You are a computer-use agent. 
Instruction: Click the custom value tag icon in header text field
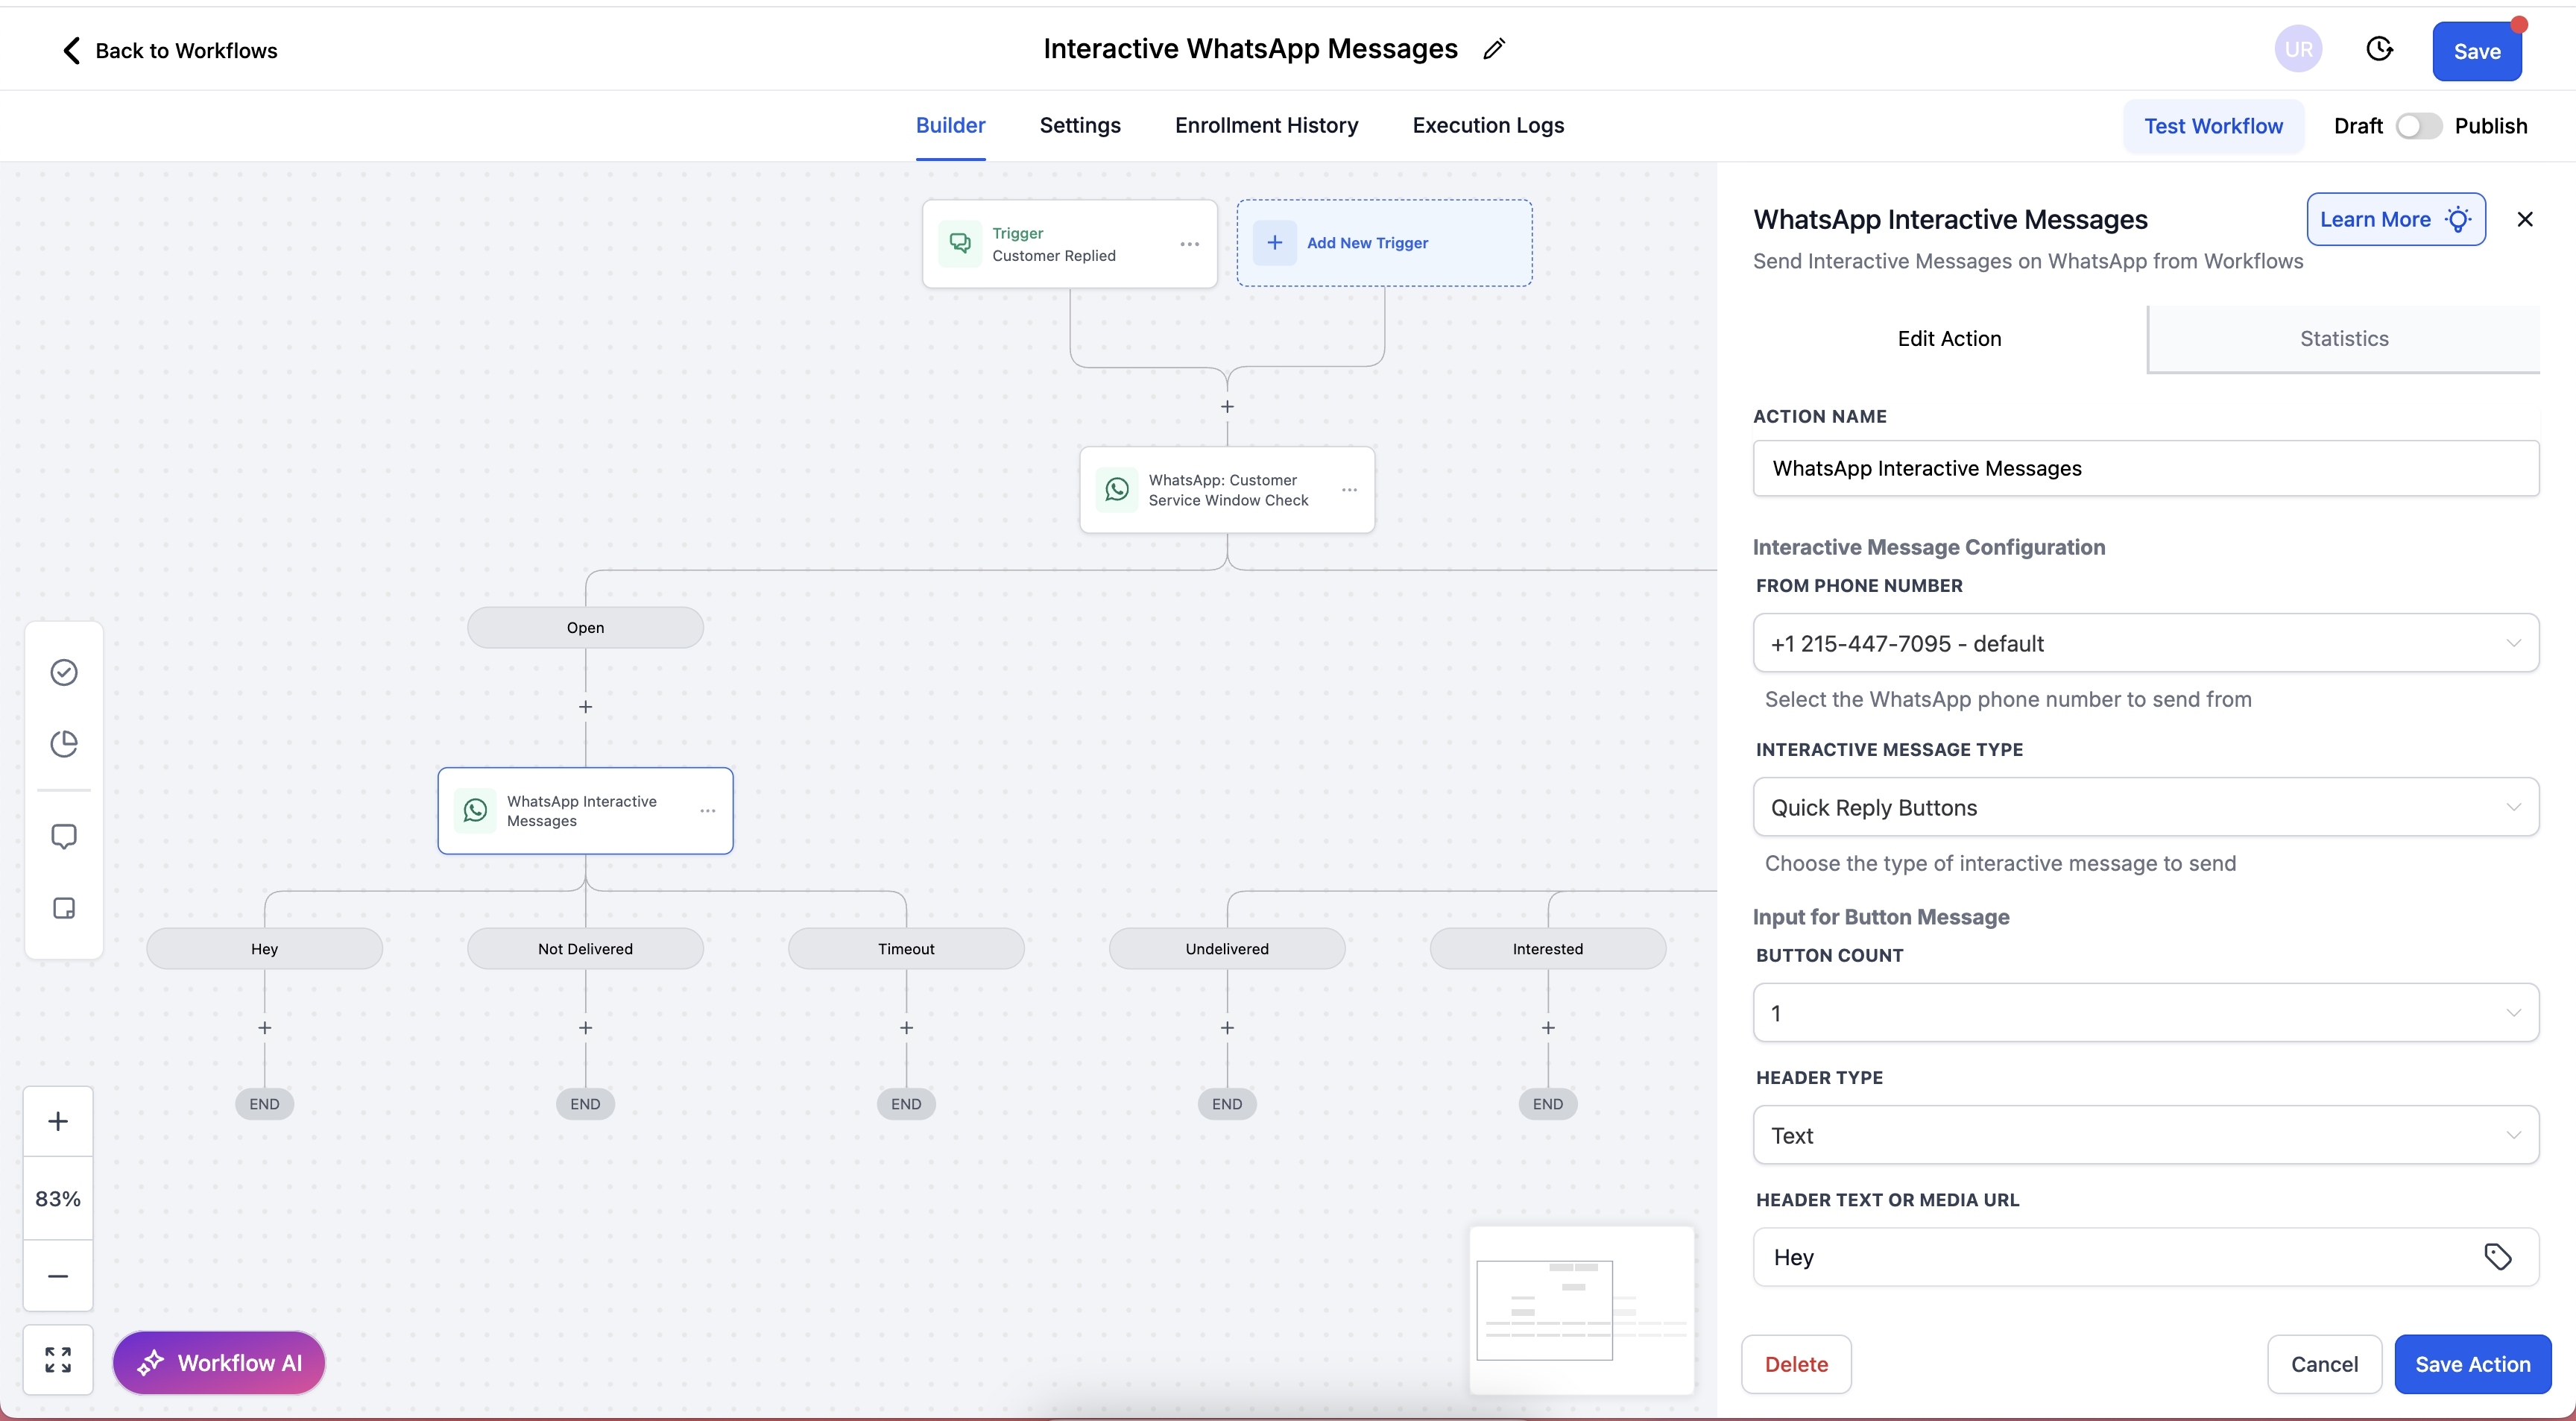[x=2497, y=1256]
